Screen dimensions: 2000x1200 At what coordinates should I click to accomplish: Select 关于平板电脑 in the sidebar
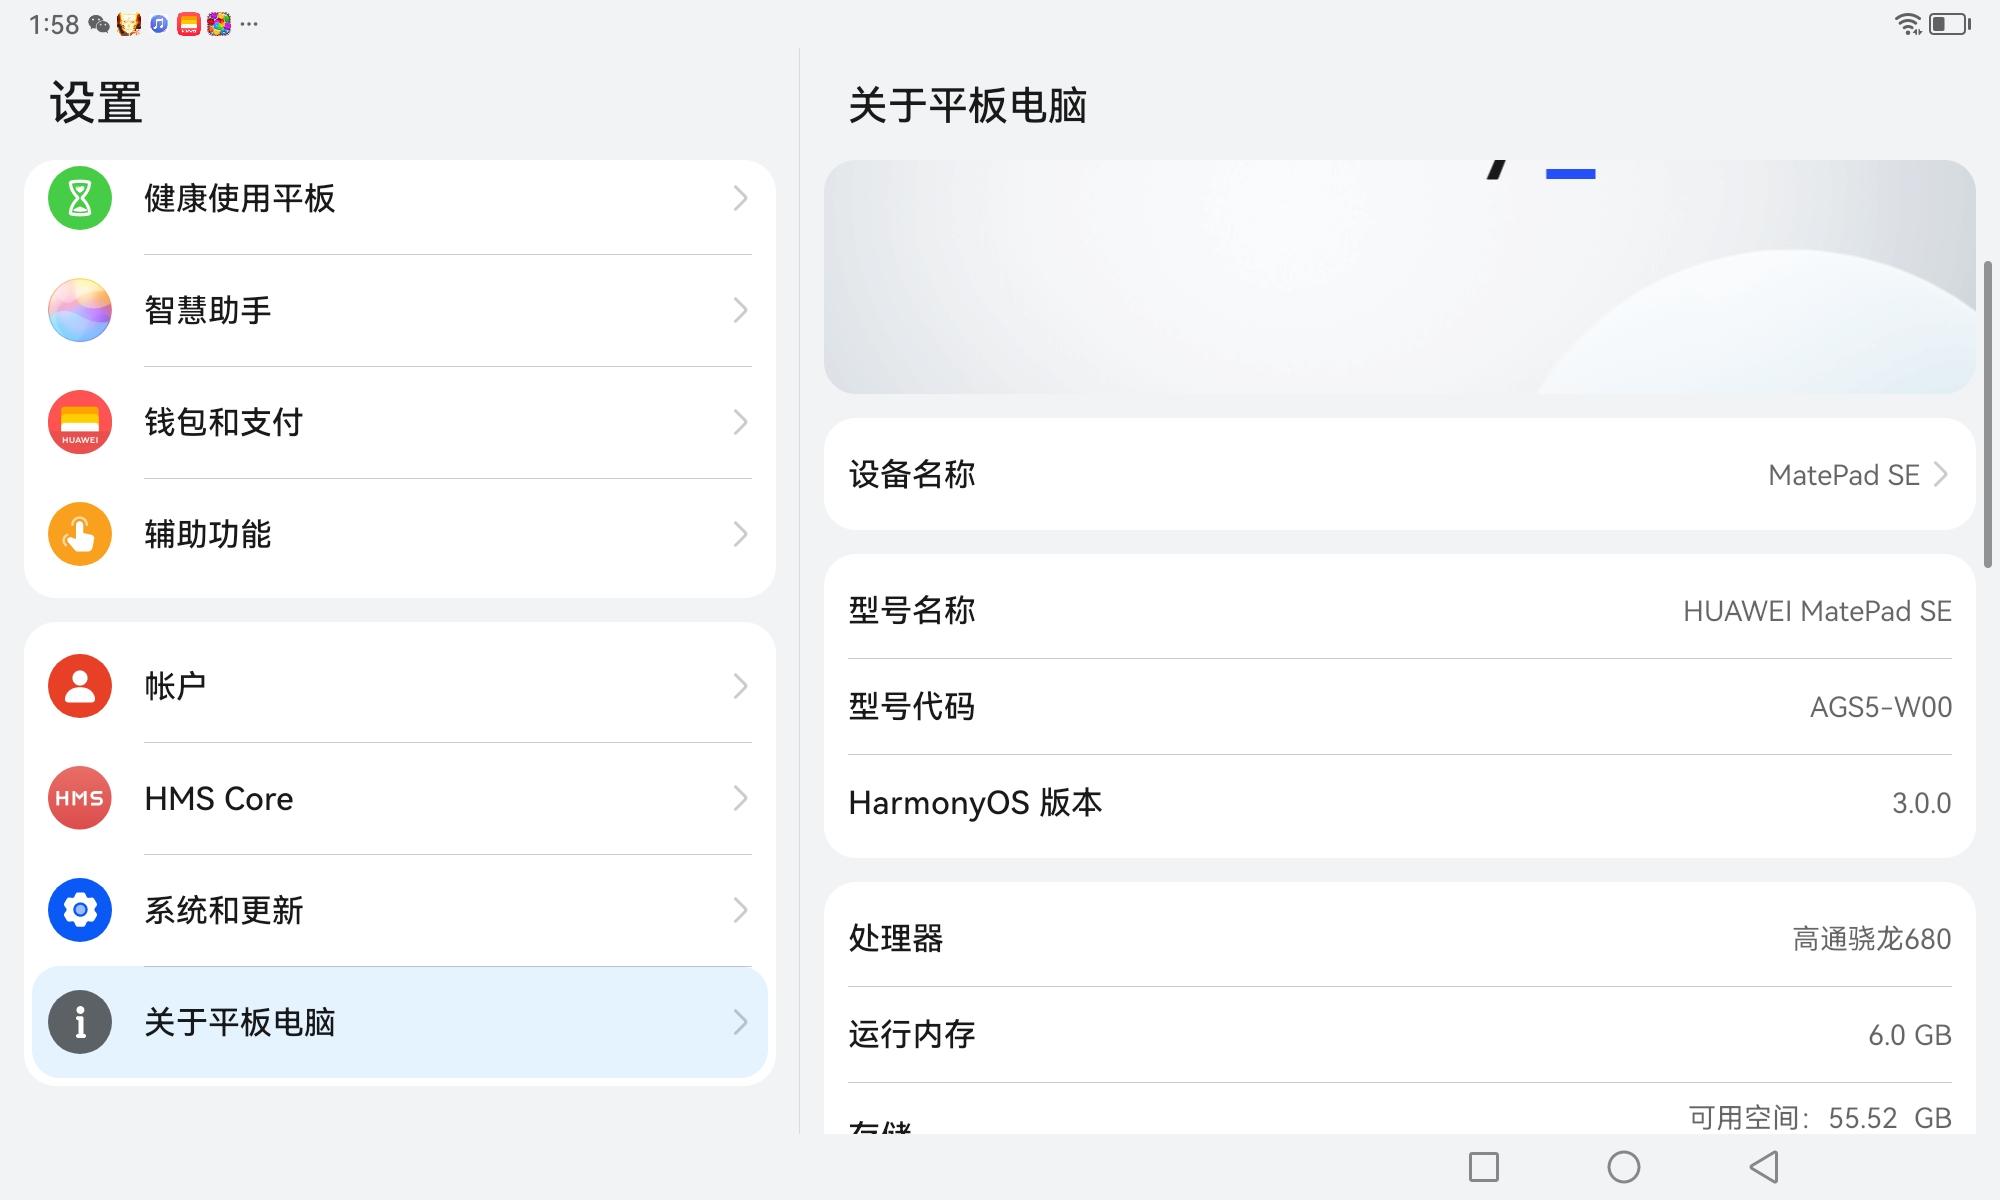tap(400, 1022)
